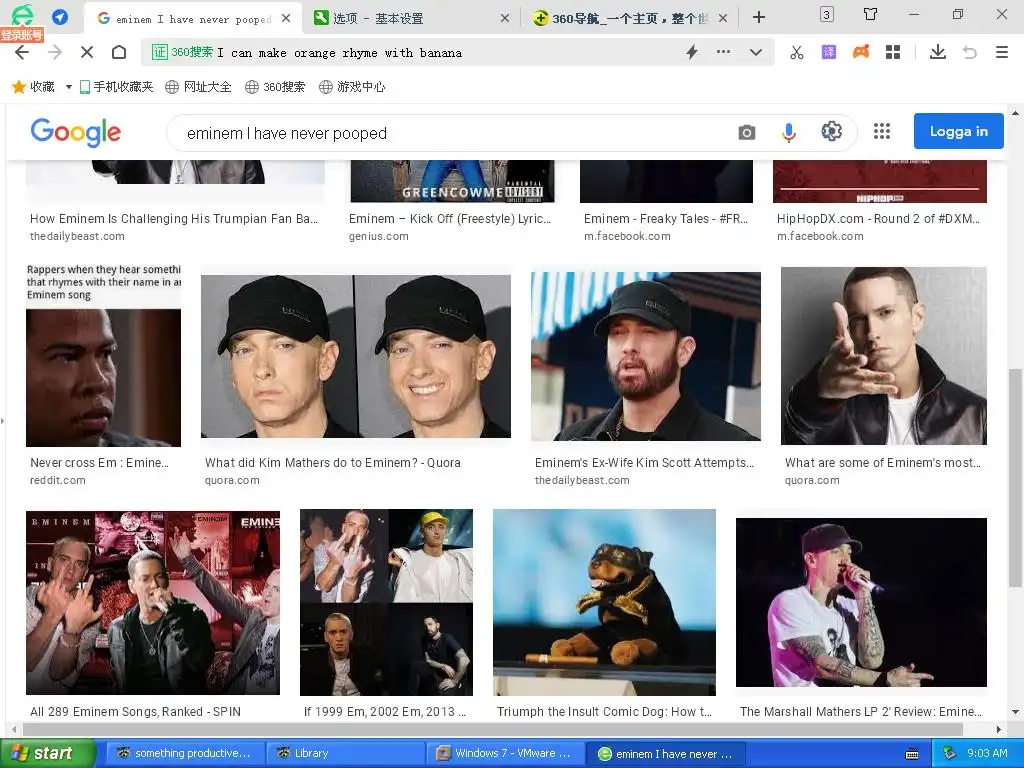This screenshot has height=768, width=1024.
Task: Switch to Windows 7 - VMware taskbar item
Action: (505, 753)
